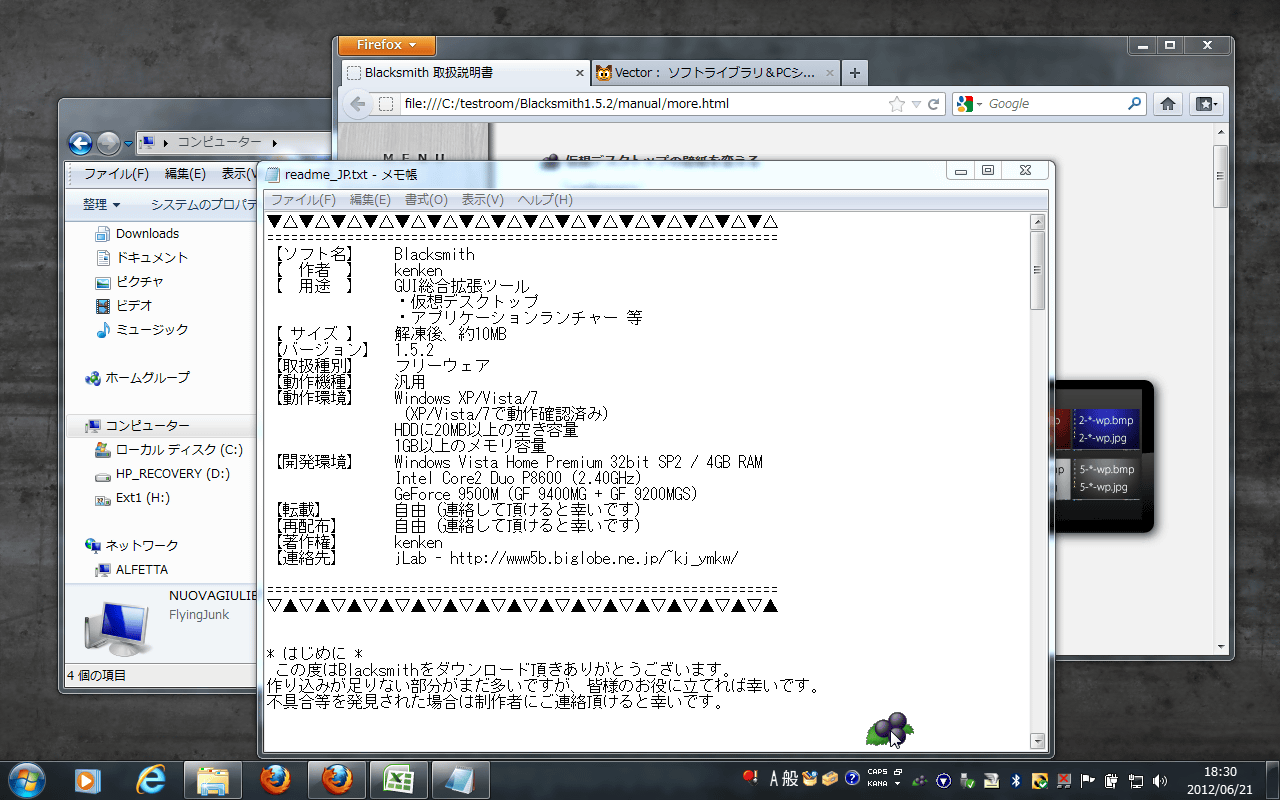This screenshot has width=1280, height=800.
Task: Click the IME help question mark icon
Action: pos(852,778)
